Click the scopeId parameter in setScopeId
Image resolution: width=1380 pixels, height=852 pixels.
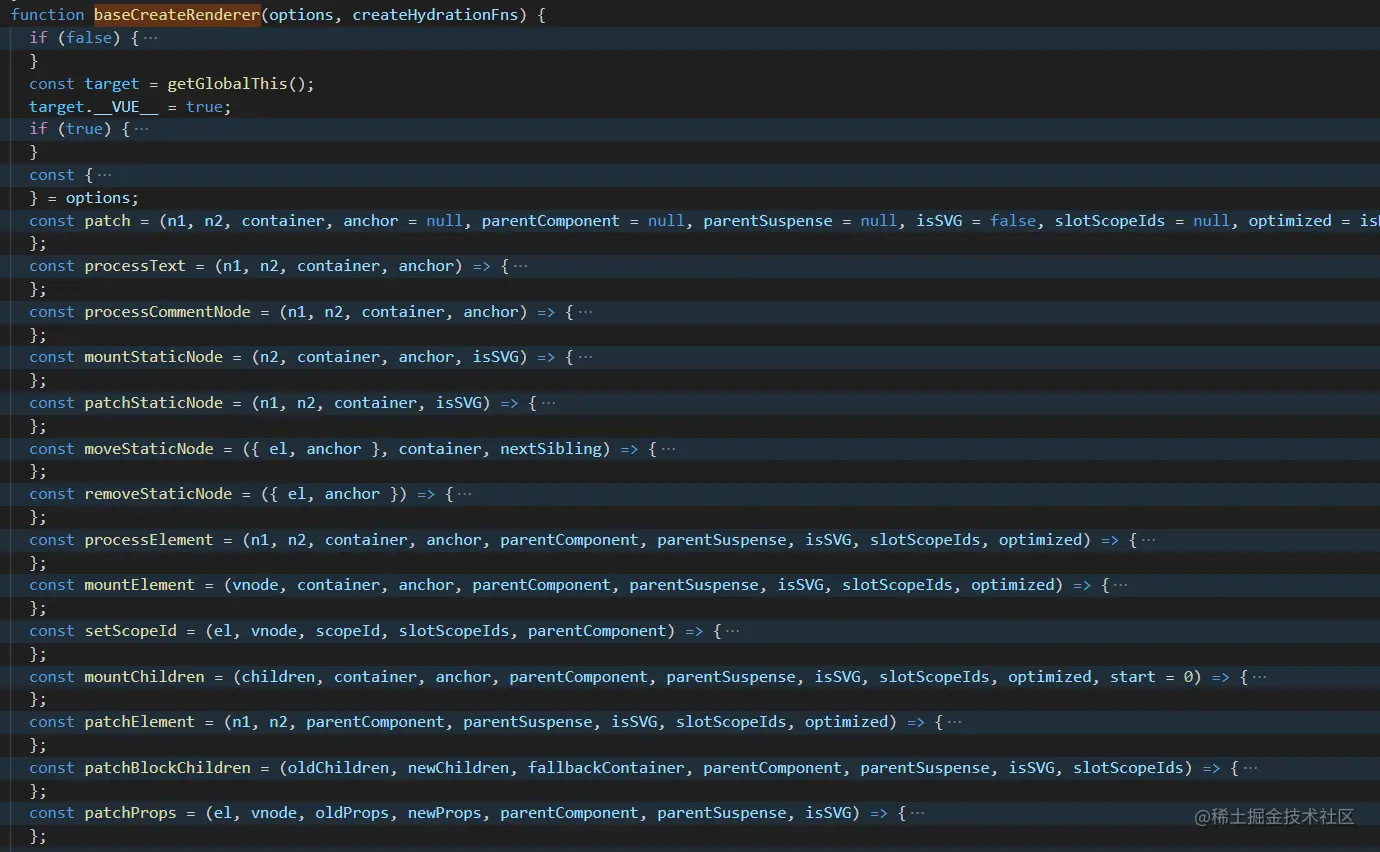coord(348,631)
